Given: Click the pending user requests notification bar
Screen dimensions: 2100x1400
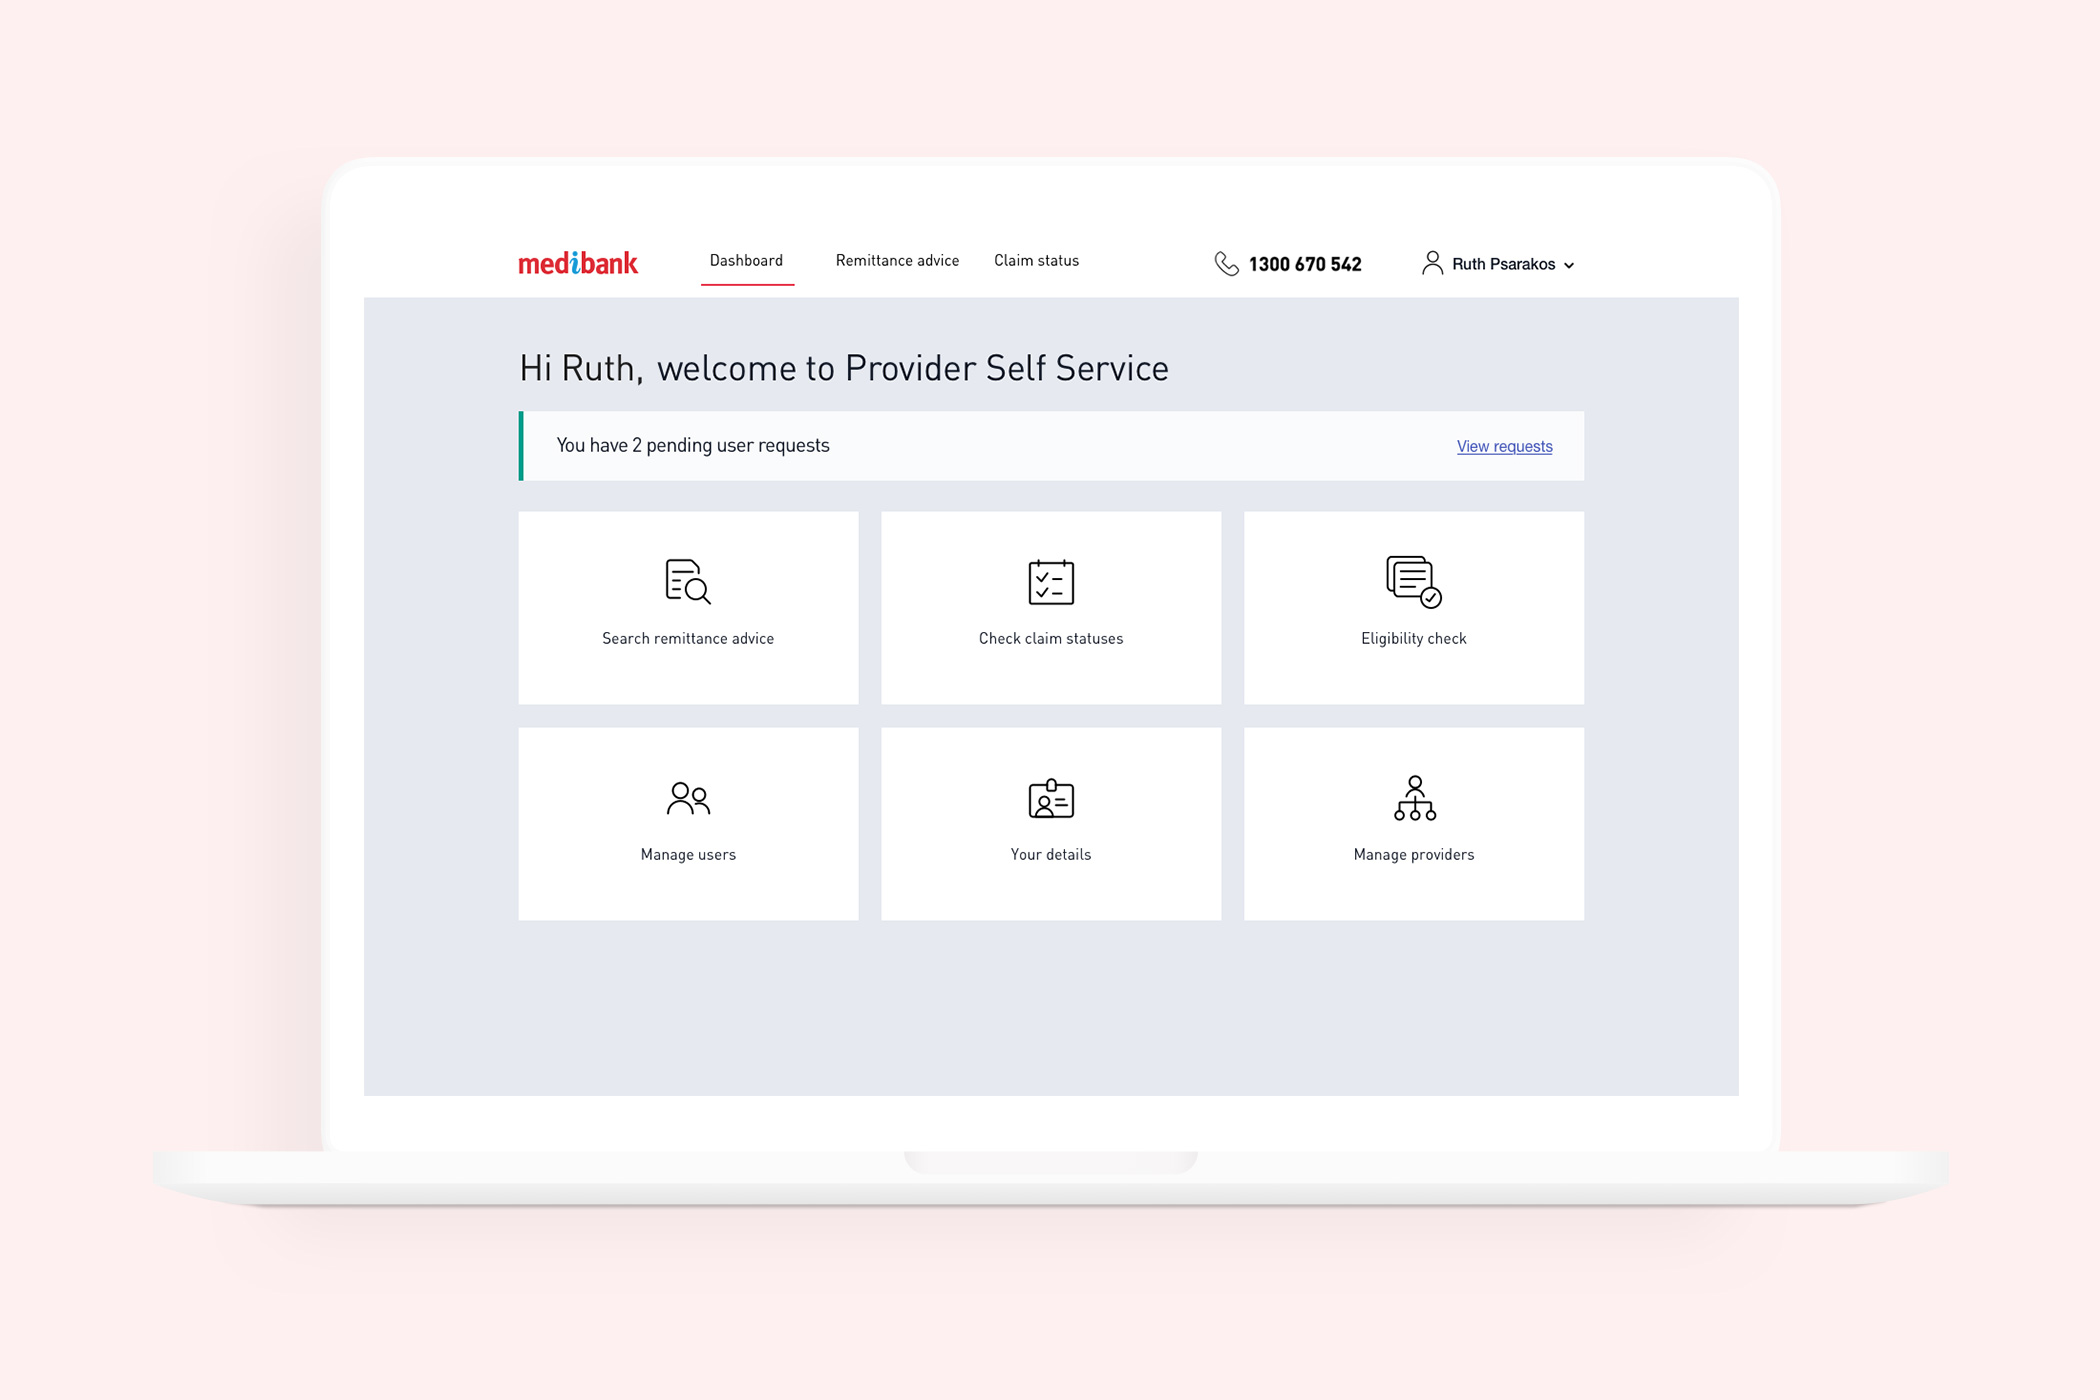Looking at the screenshot, I should point(1050,445).
